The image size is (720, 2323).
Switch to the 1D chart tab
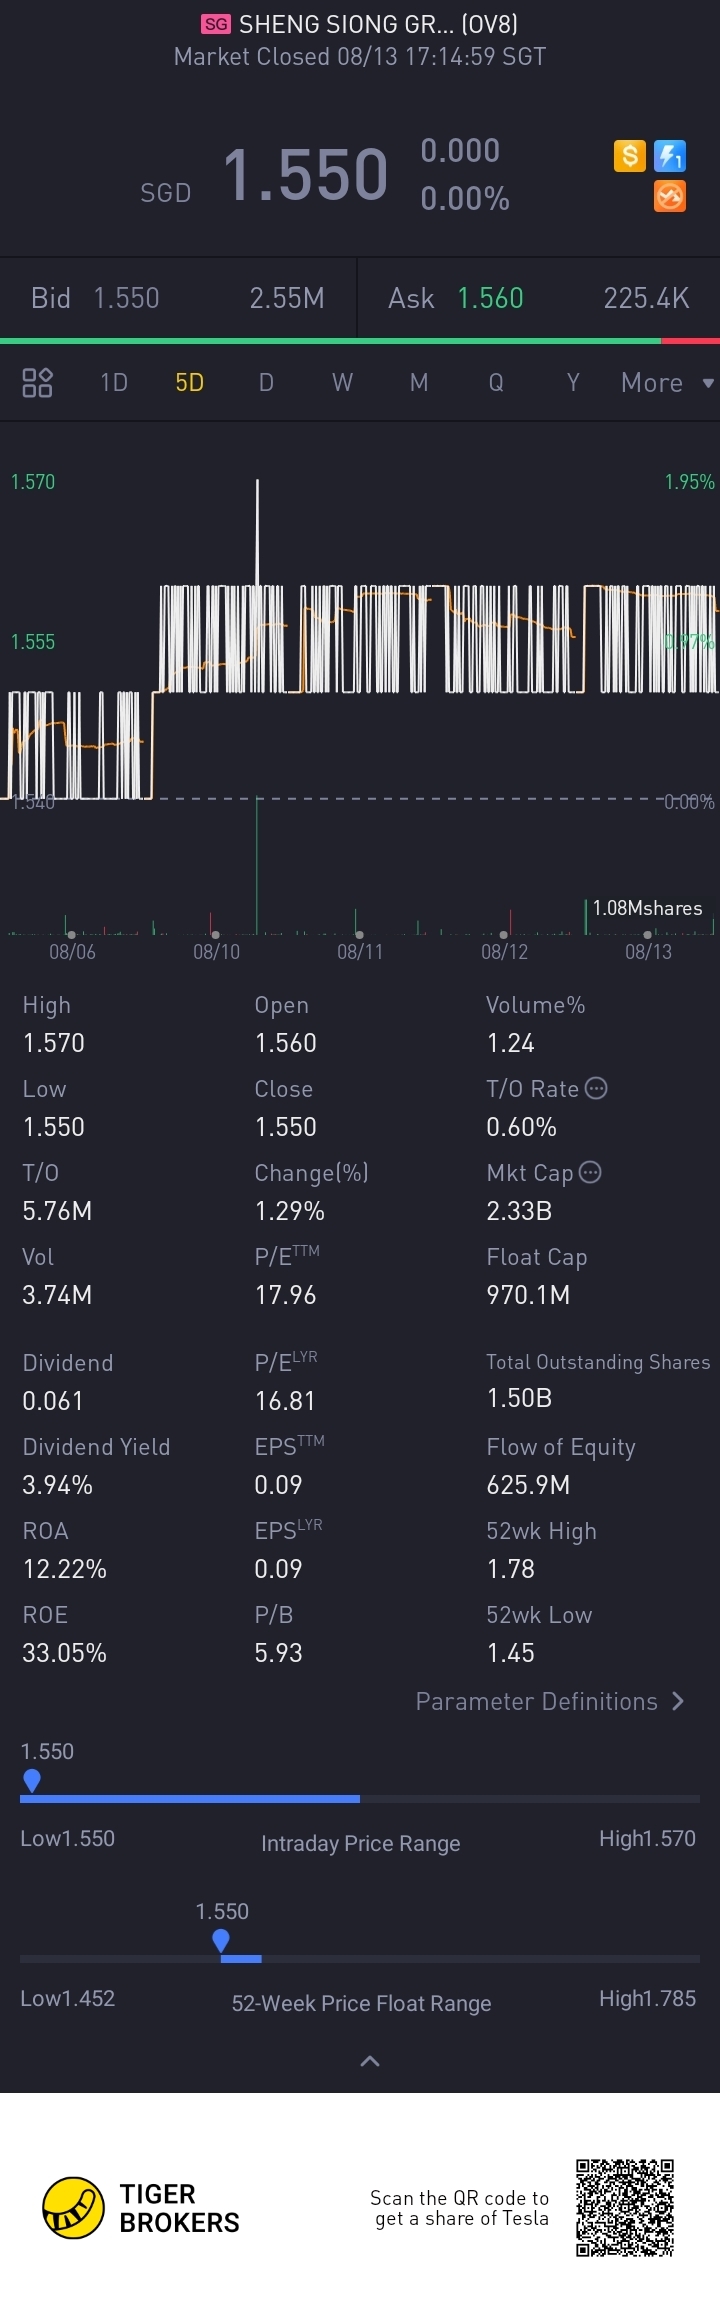pos(114,382)
